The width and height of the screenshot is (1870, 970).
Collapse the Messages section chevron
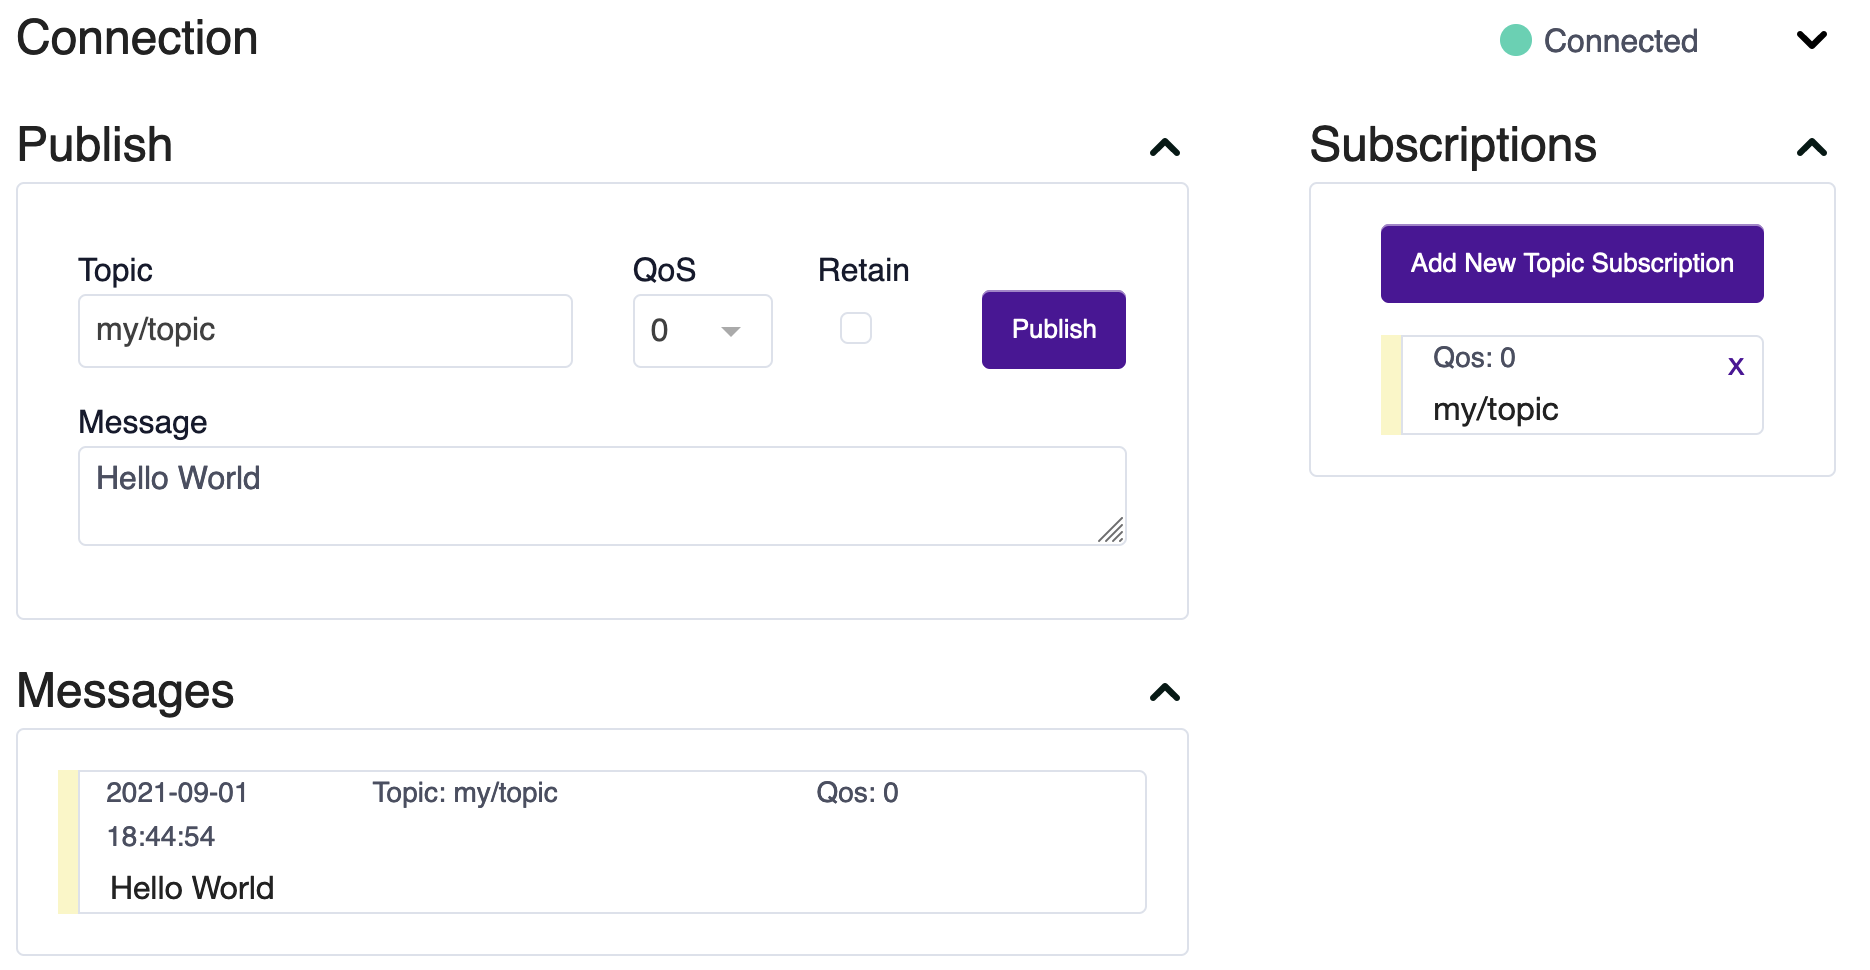tap(1165, 692)
